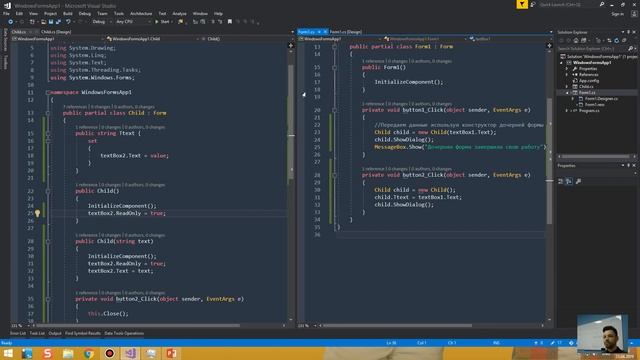The width and height of the screenshot is (640, 360).
Task: Click the green Start debugging button
Action: (x=162, y=22)
